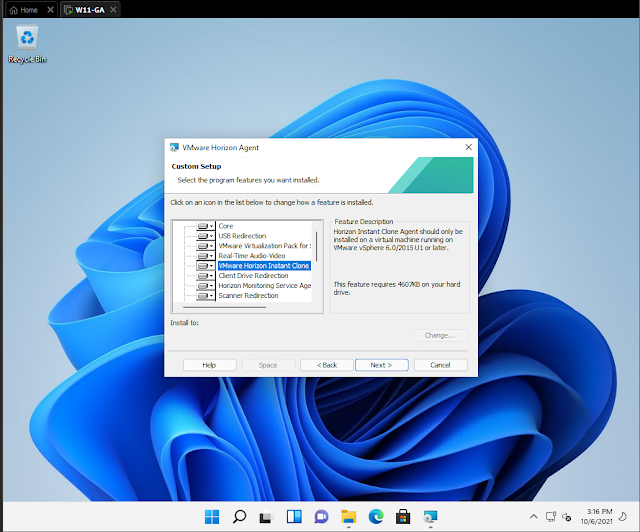This screenshot has width=640, height=532.
Task: Select the Core feature row
Action: coord(226,226)
